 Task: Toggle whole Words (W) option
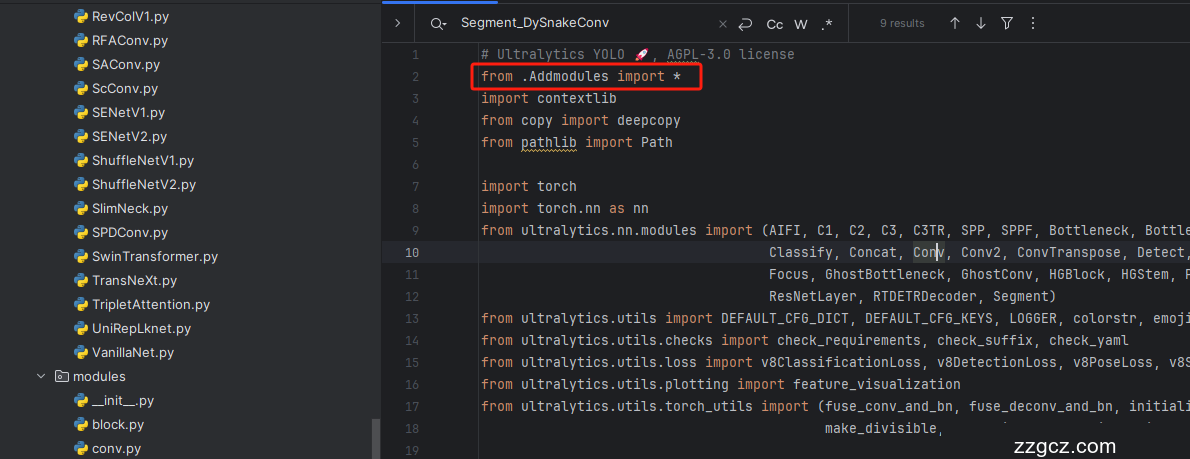(801, 23)
